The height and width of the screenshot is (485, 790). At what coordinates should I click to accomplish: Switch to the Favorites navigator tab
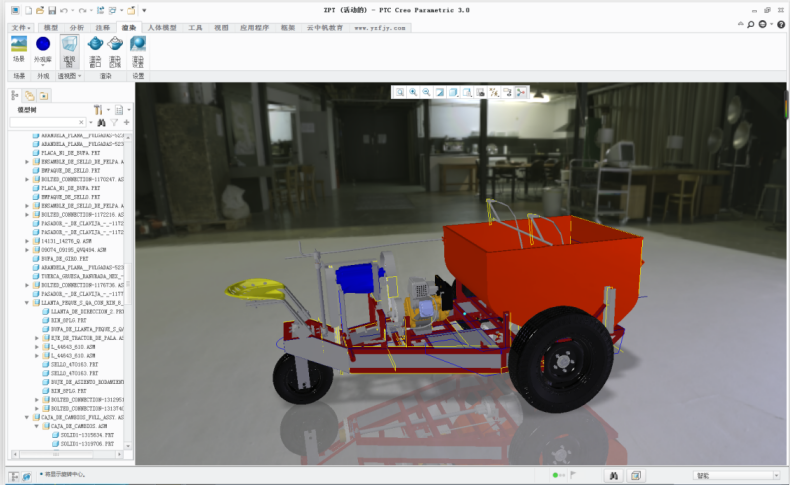pos(44,96)
